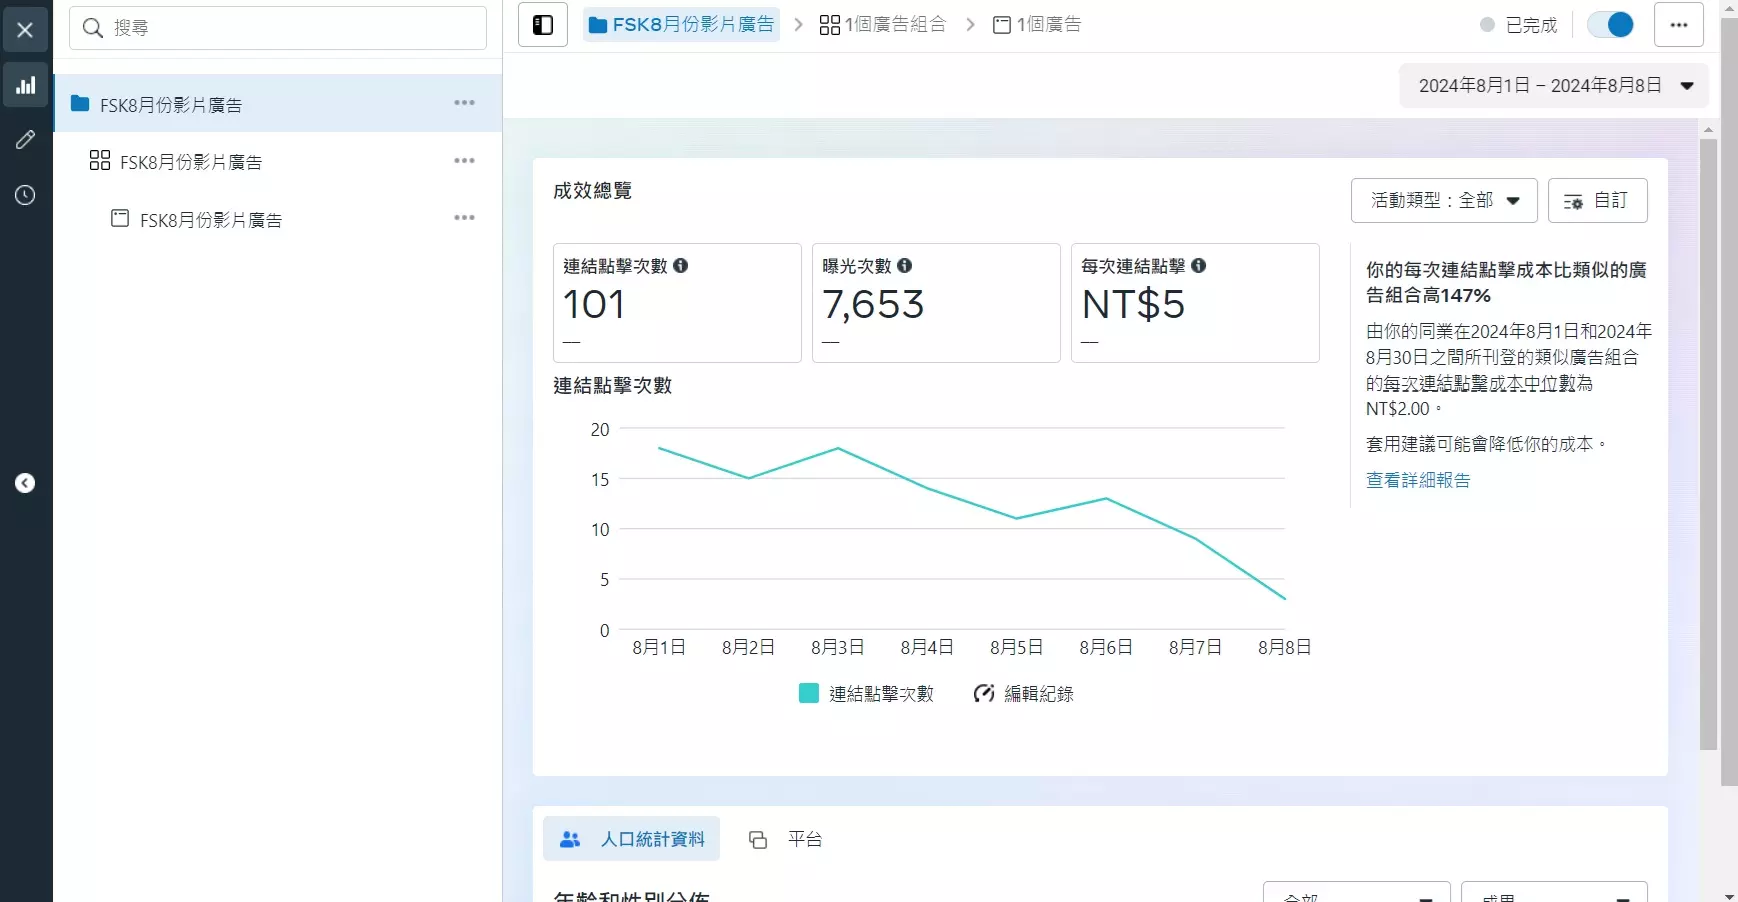Flip the blue ad status switch
This screenshot has width=1738, height=902.
coord(1610,24)
